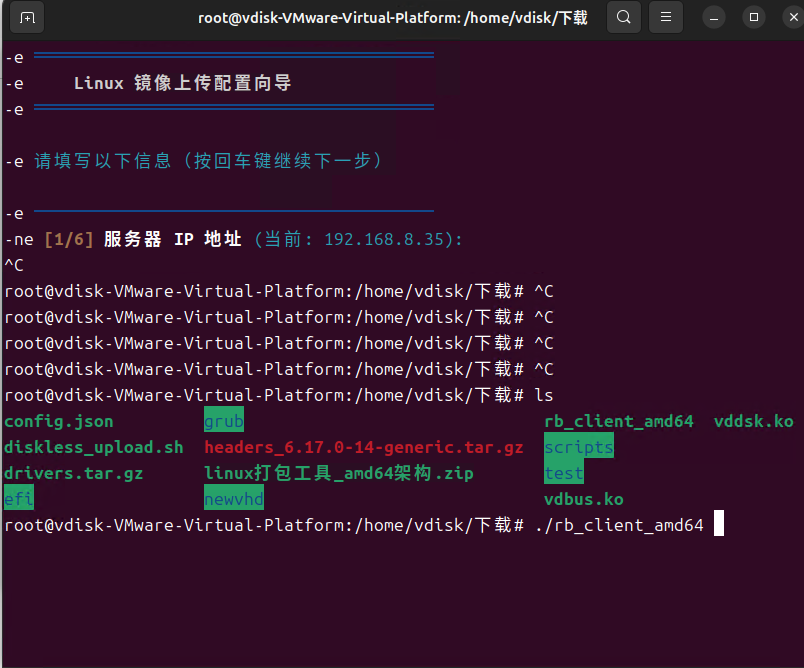
Task: Click the terminal search icon
Action: tap(624, 17)
